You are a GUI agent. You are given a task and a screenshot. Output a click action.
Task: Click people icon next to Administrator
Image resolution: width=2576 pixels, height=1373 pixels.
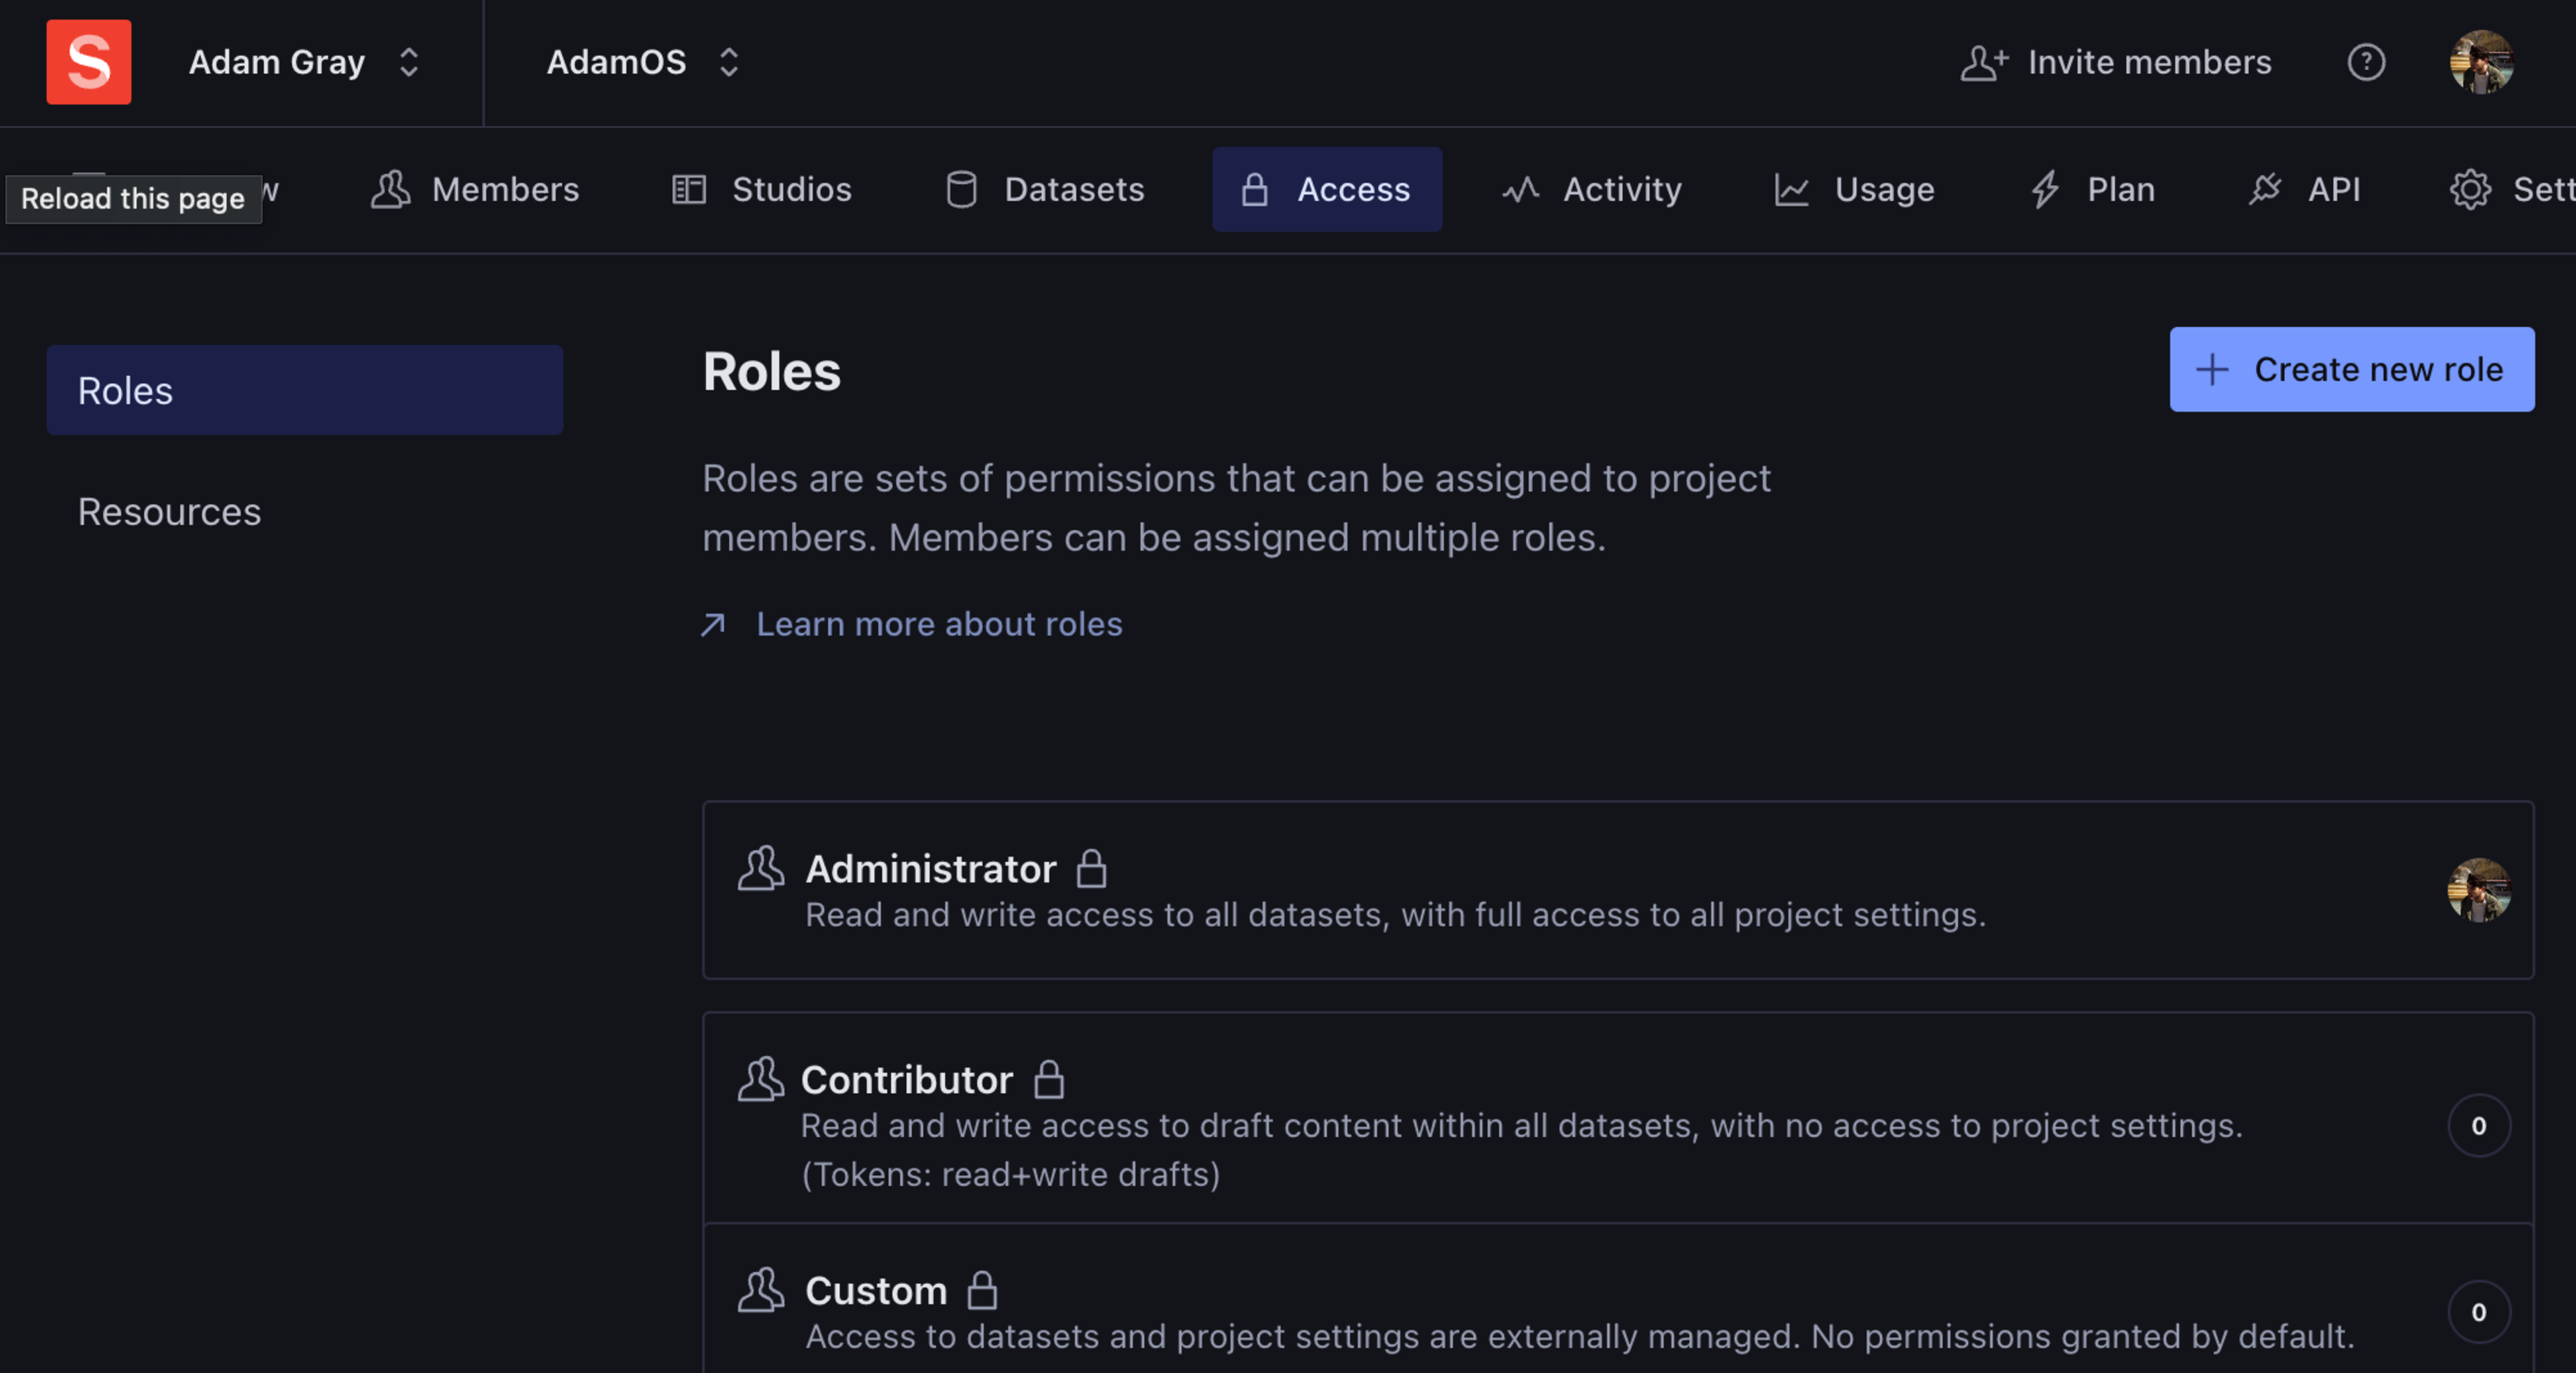coord(760,868)
